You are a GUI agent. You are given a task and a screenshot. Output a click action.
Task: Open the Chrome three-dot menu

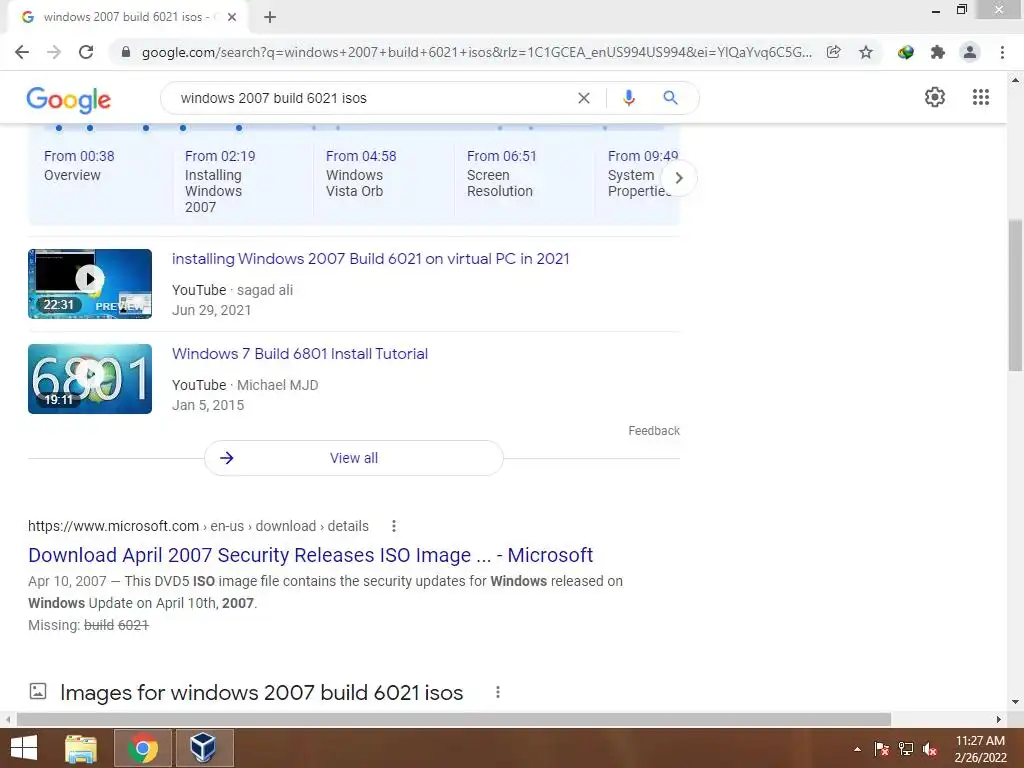pos(1002,52)
